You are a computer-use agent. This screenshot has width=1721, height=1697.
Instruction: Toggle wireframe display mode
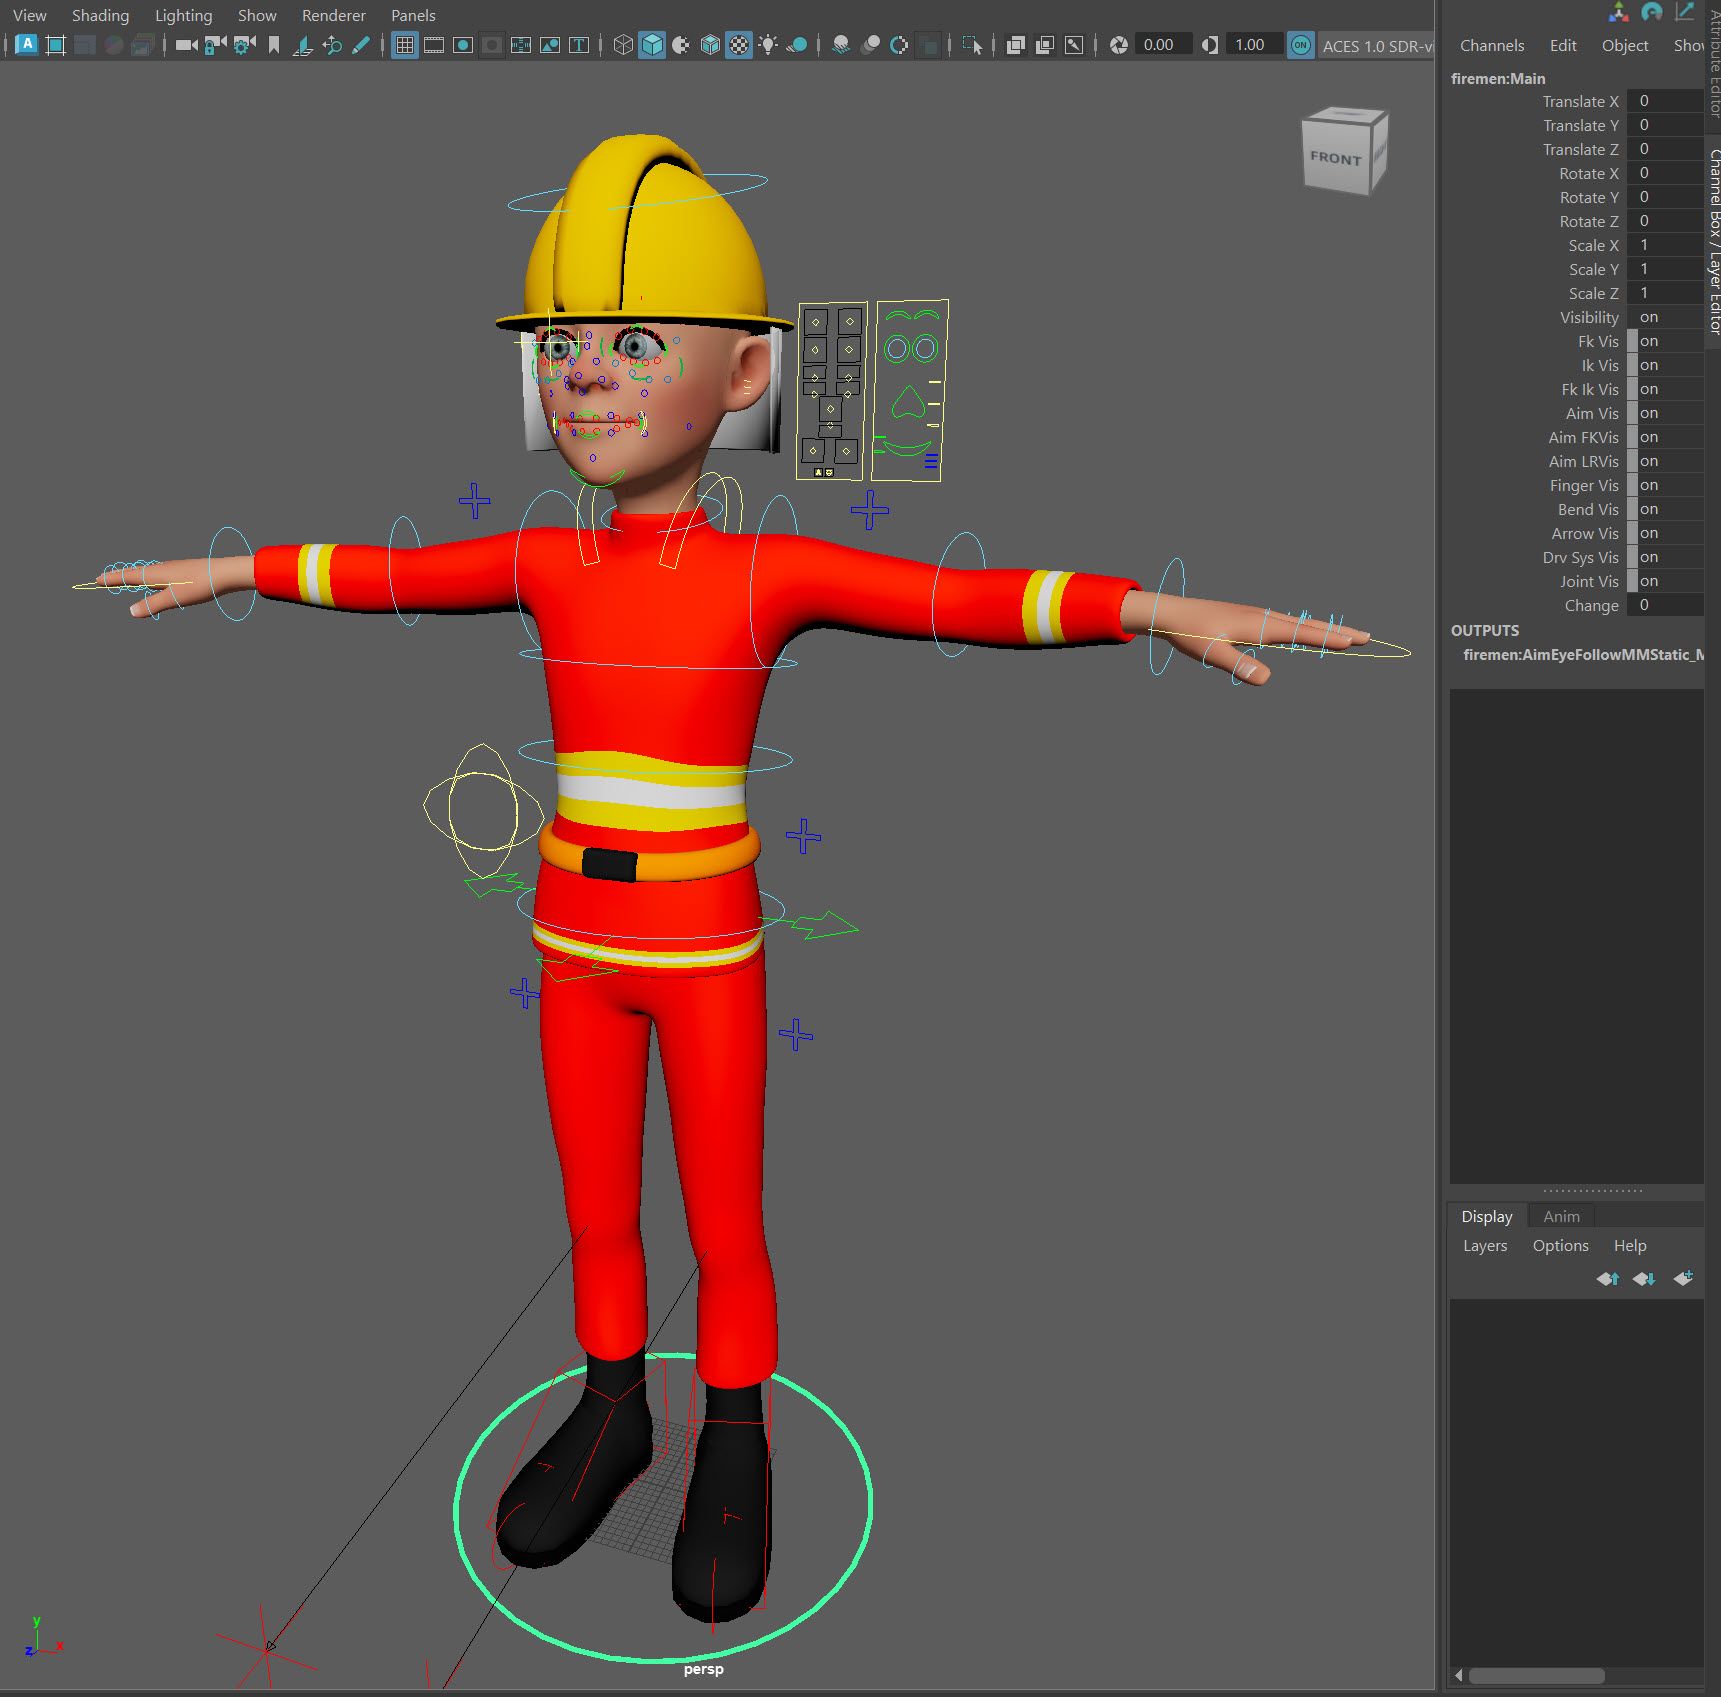pyautogui.click(x=623, y=45)
